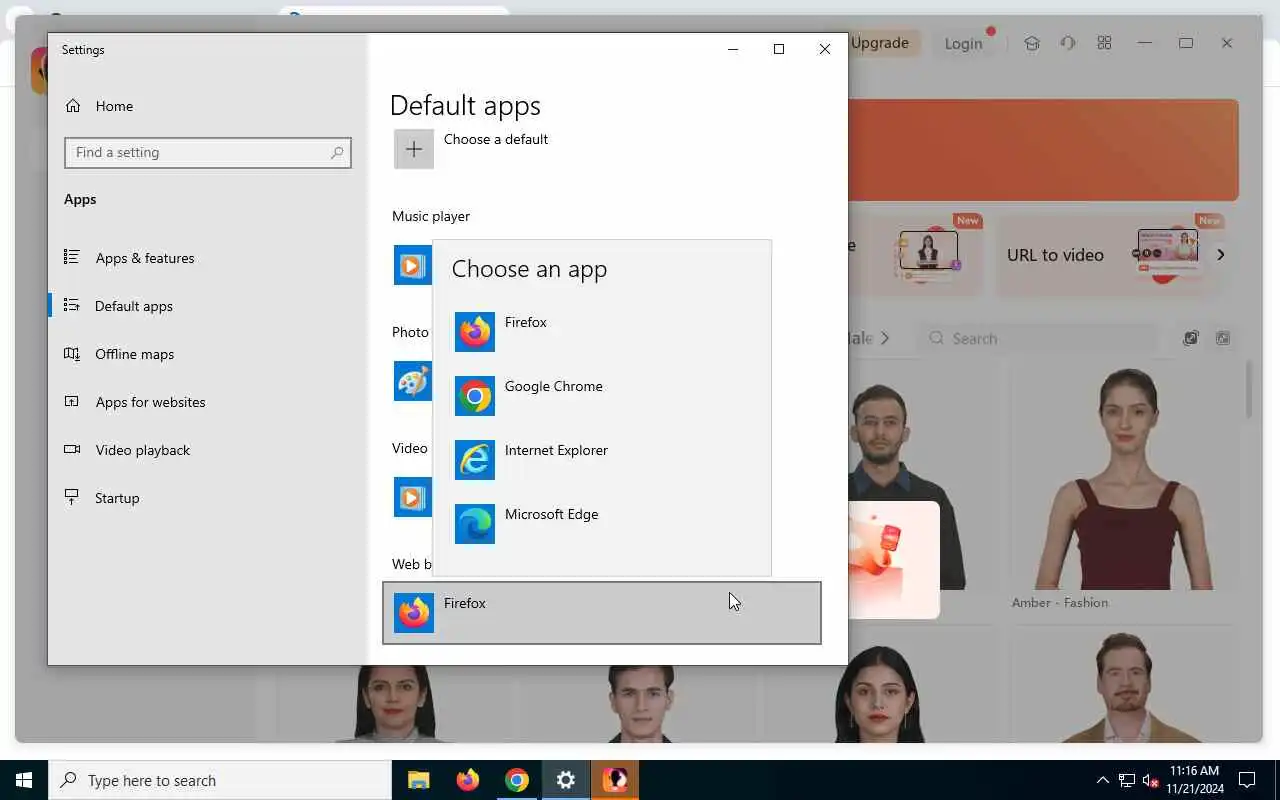Click the first icon right of avatar Search
Screen dimensions: 1280x800
click(1190, 338)
